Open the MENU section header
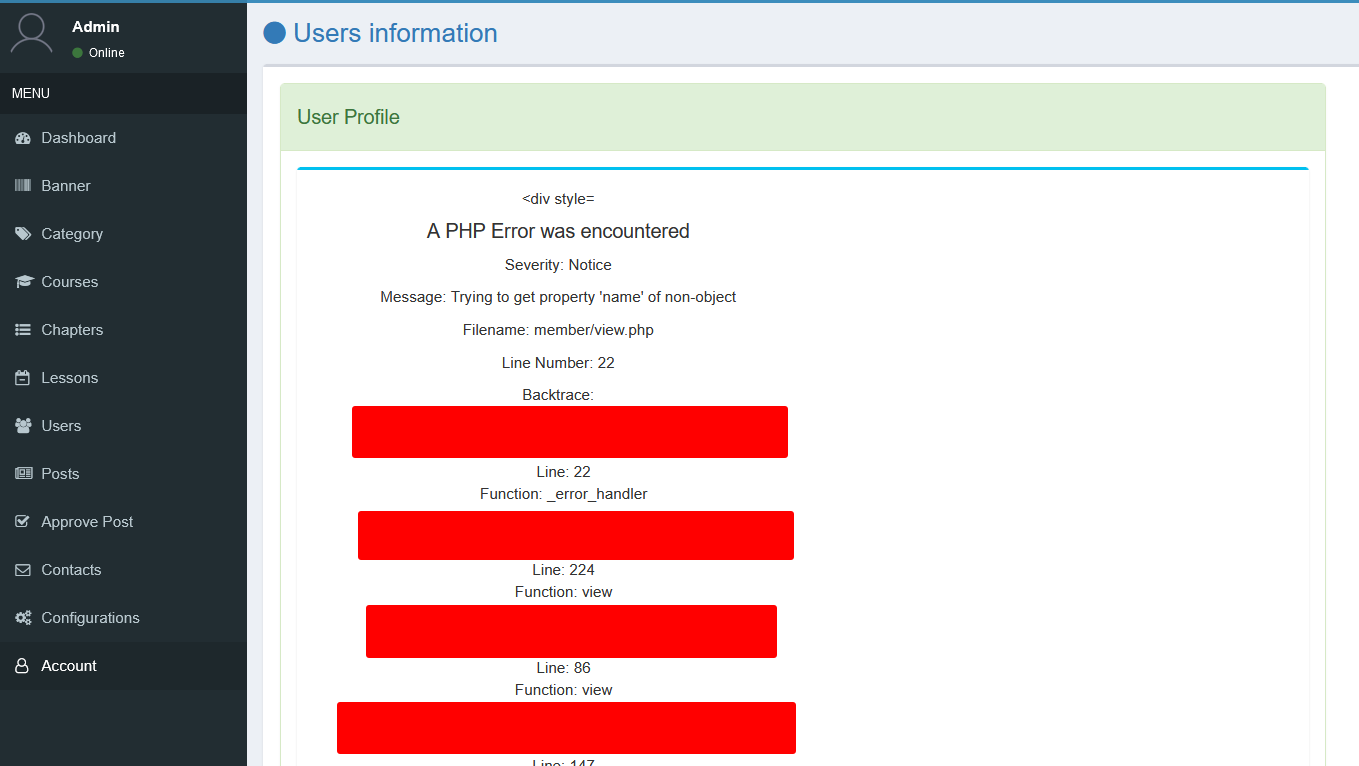1359x766 pixels. [x=30, y=92]
